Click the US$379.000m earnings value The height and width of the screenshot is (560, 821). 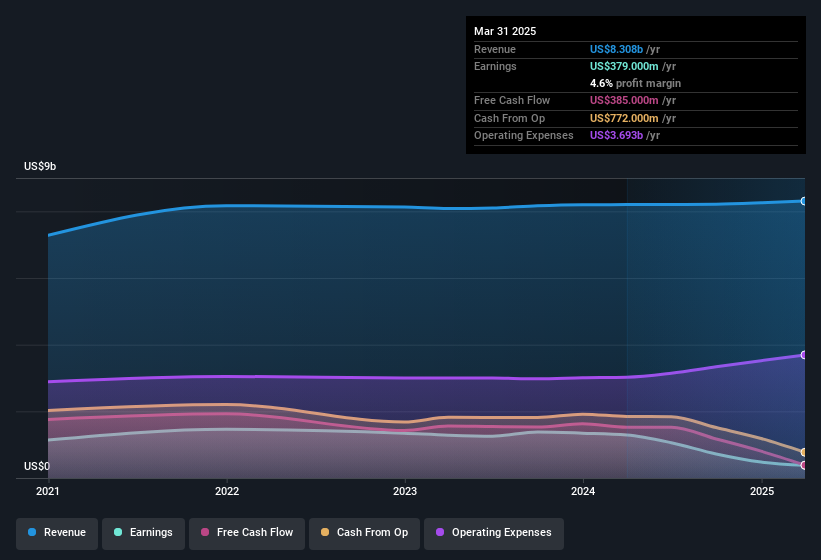point(624,66)
